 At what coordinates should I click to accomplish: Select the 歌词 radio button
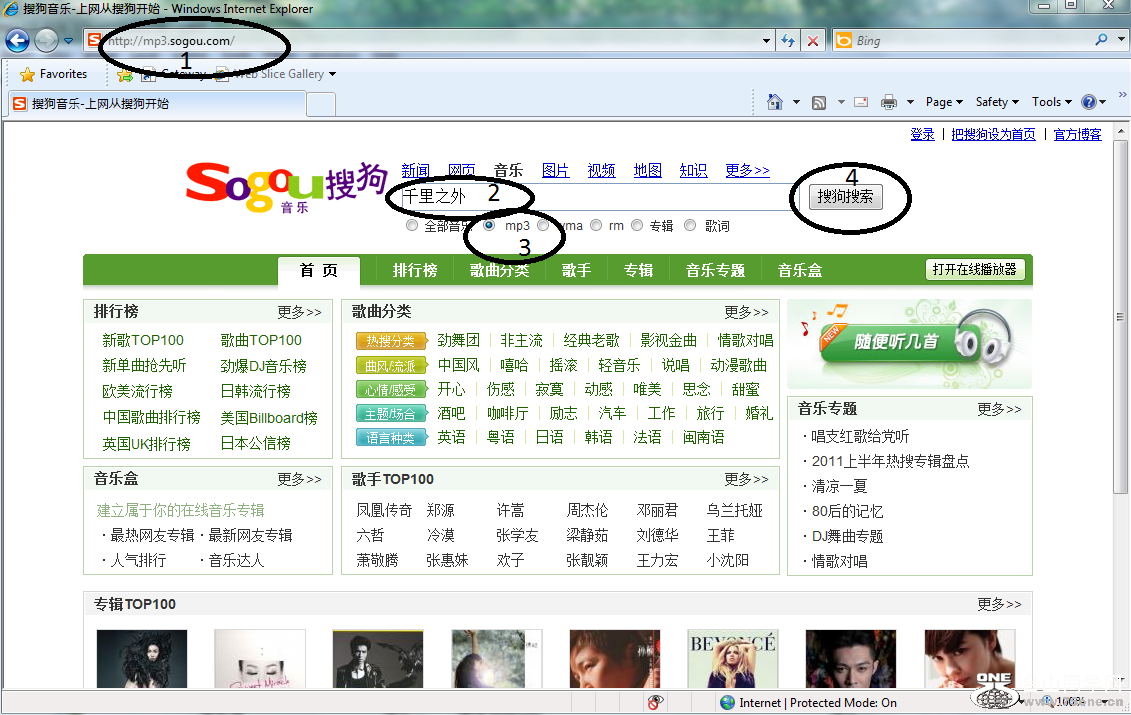690,225
